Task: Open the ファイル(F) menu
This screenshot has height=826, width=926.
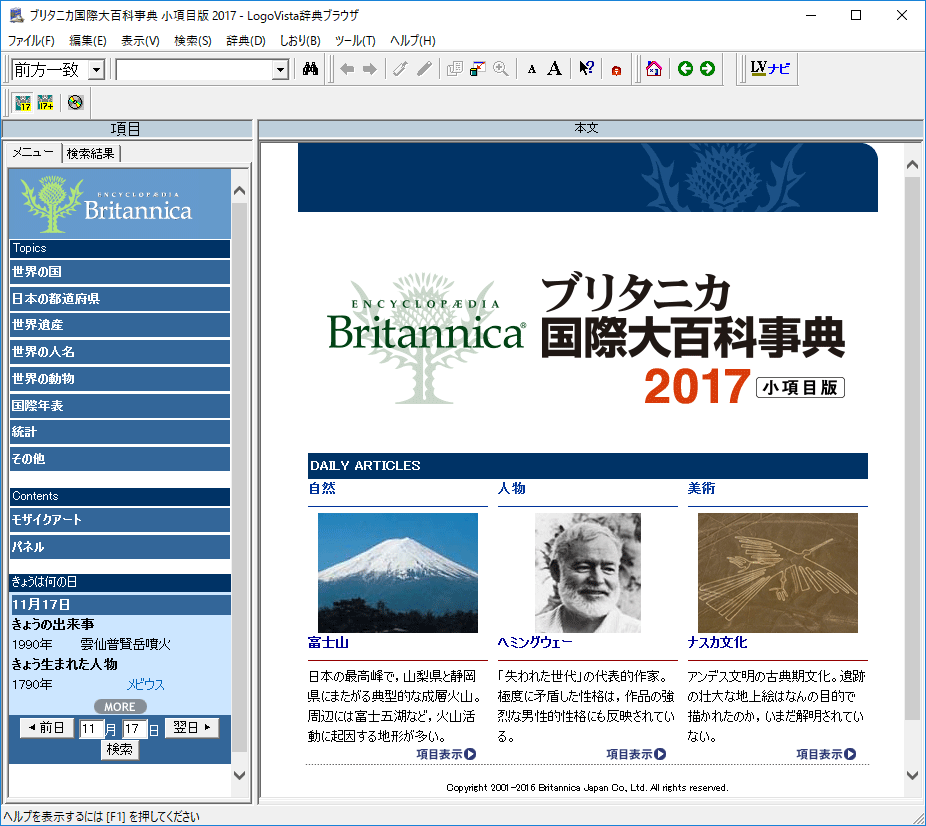Action: [x=31, y=41]
